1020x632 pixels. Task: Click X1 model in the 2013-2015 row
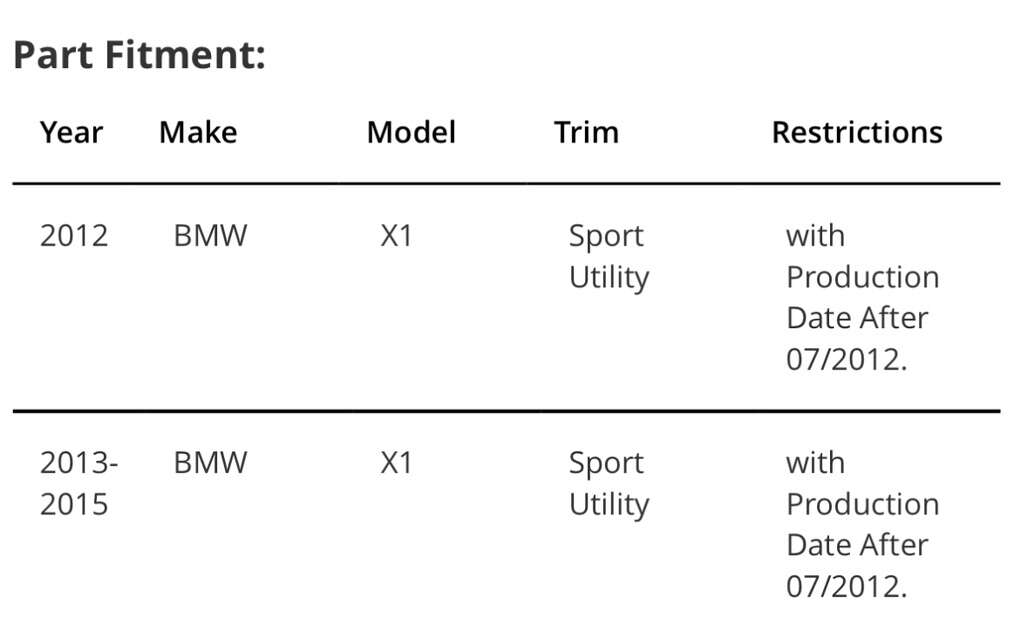click(397, 463)
